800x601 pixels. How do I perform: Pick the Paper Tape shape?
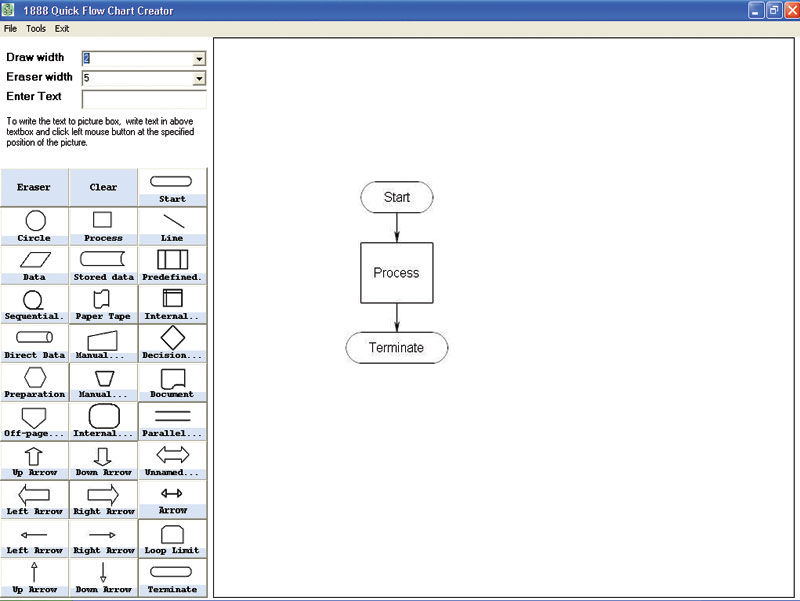pos(103,303)
